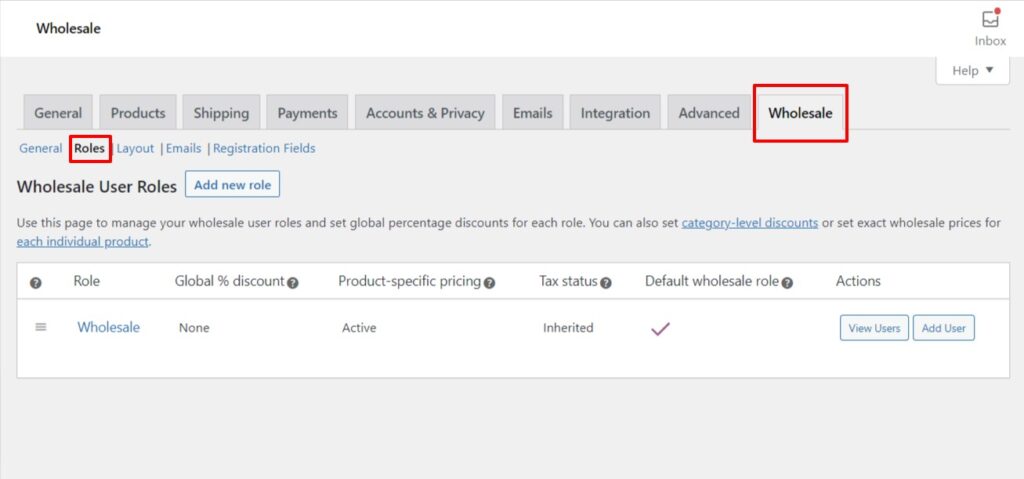The height and width of the screenshot is (479, 1024).
Task: Click the help icon in first table column
Action: (36, 283)
